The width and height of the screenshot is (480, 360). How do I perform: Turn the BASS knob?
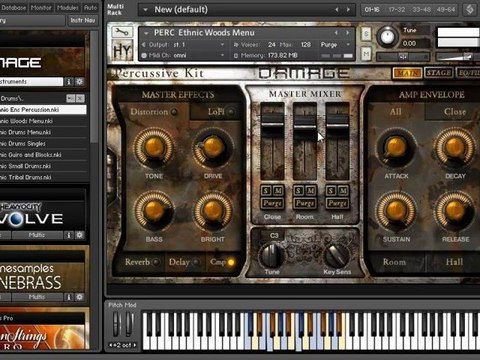[154, 211]
